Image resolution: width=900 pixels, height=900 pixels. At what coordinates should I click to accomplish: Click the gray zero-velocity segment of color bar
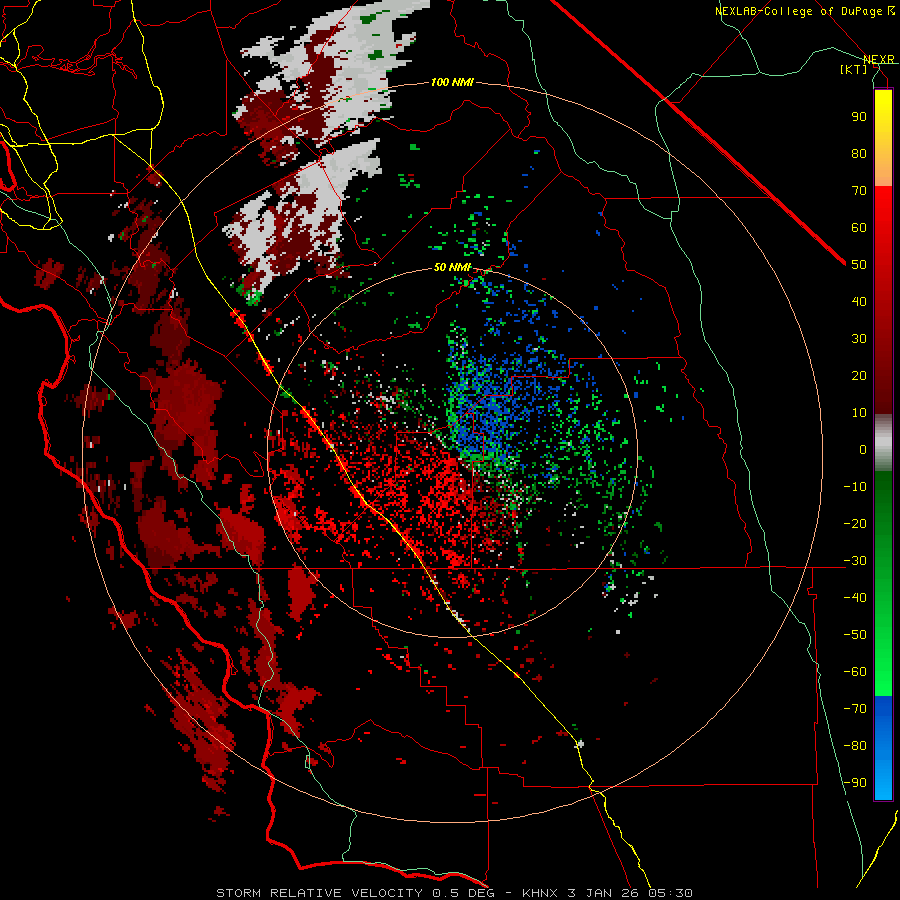tap(883, 443)
